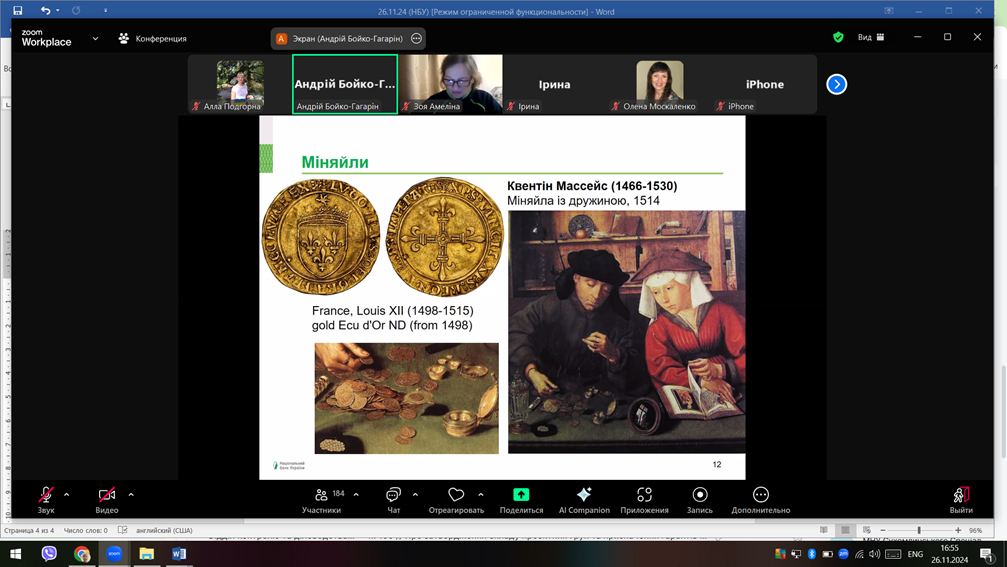Turn on camera with Видео button

(x=107, y=496)
